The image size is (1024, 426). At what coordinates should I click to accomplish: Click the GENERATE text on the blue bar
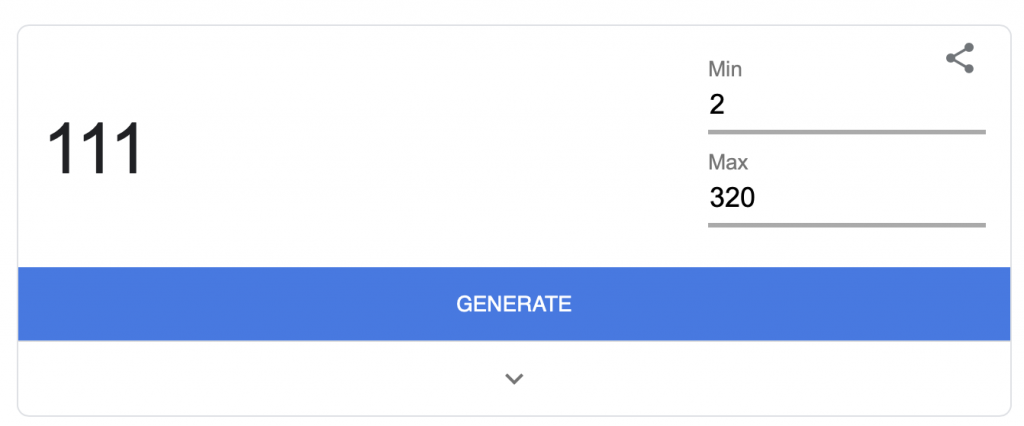514,304
